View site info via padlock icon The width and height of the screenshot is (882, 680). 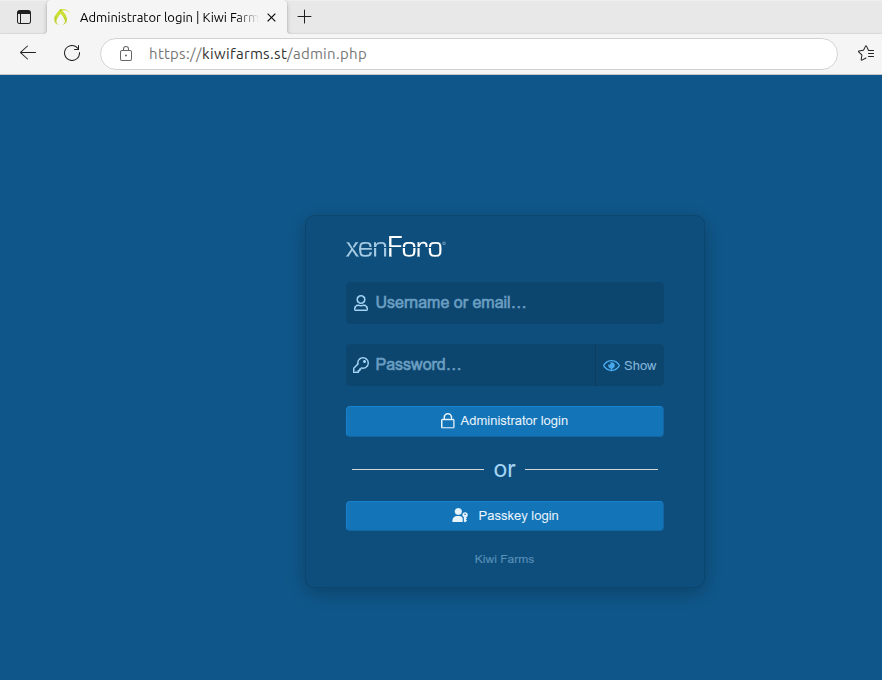[x=126, y=54]
